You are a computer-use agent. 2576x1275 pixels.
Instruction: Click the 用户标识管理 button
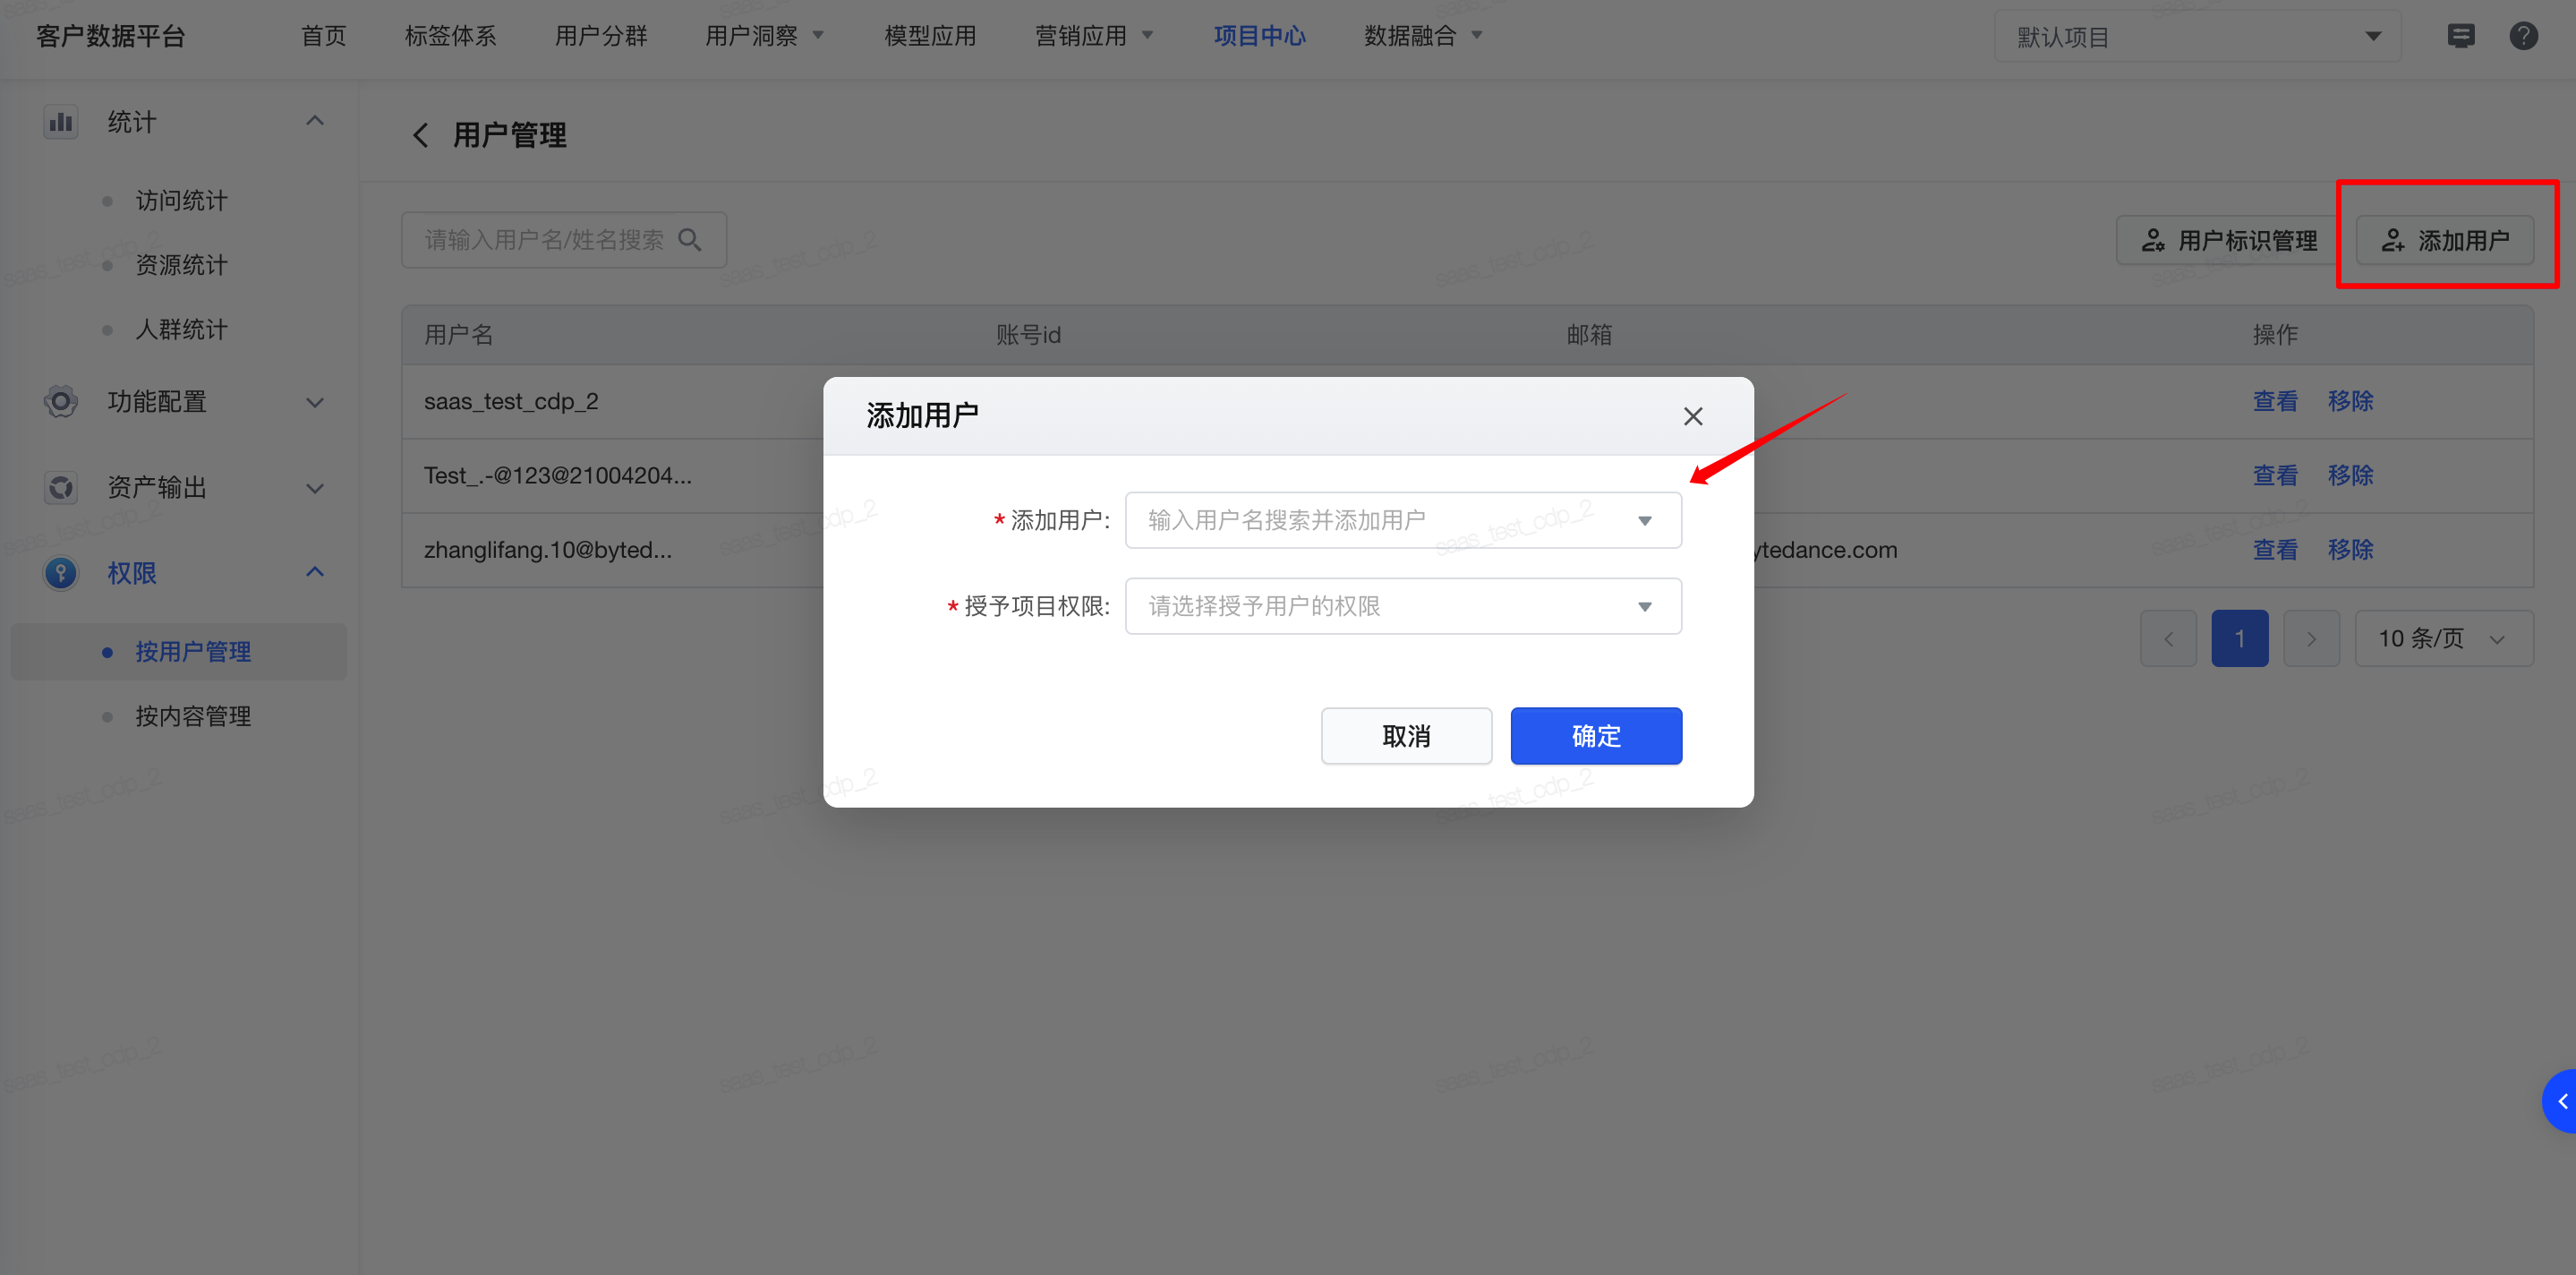click(x=2228, y=240)
